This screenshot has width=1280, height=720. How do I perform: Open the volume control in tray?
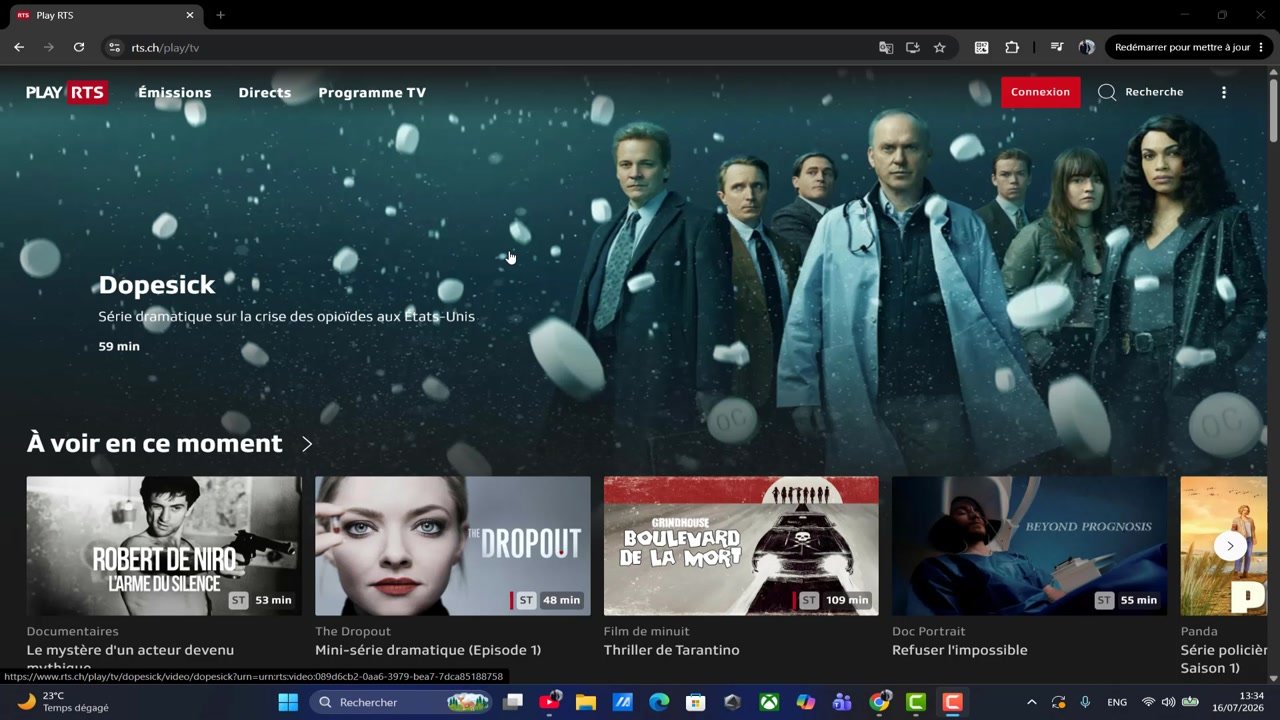1168,702
